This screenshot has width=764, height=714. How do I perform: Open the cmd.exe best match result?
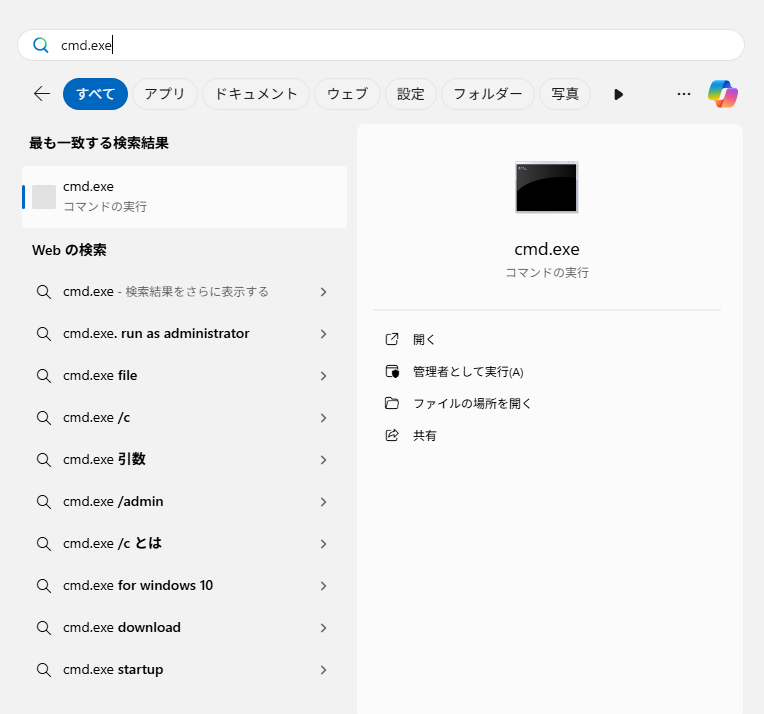(184, 196)
